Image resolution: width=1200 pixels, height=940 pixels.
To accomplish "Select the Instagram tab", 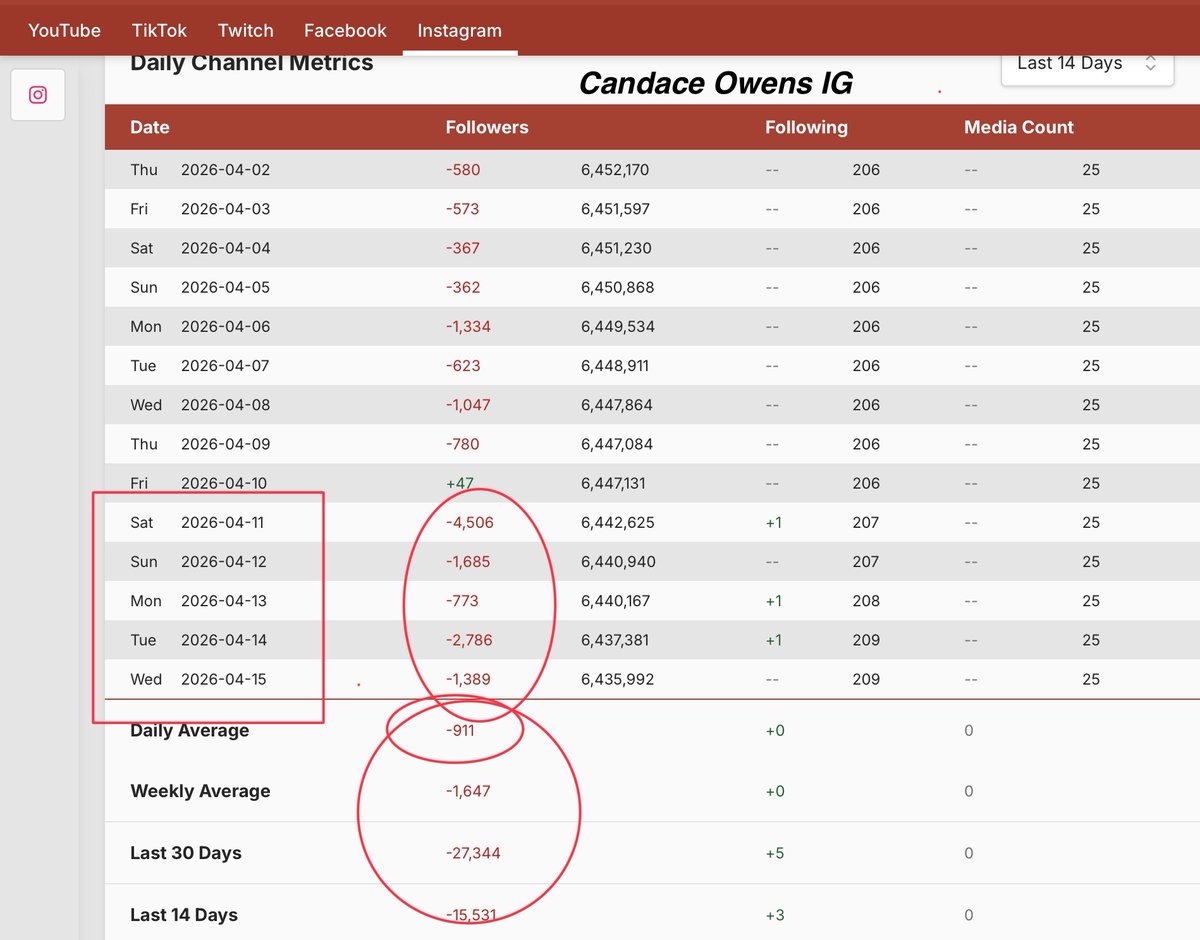I will [460, 30].
